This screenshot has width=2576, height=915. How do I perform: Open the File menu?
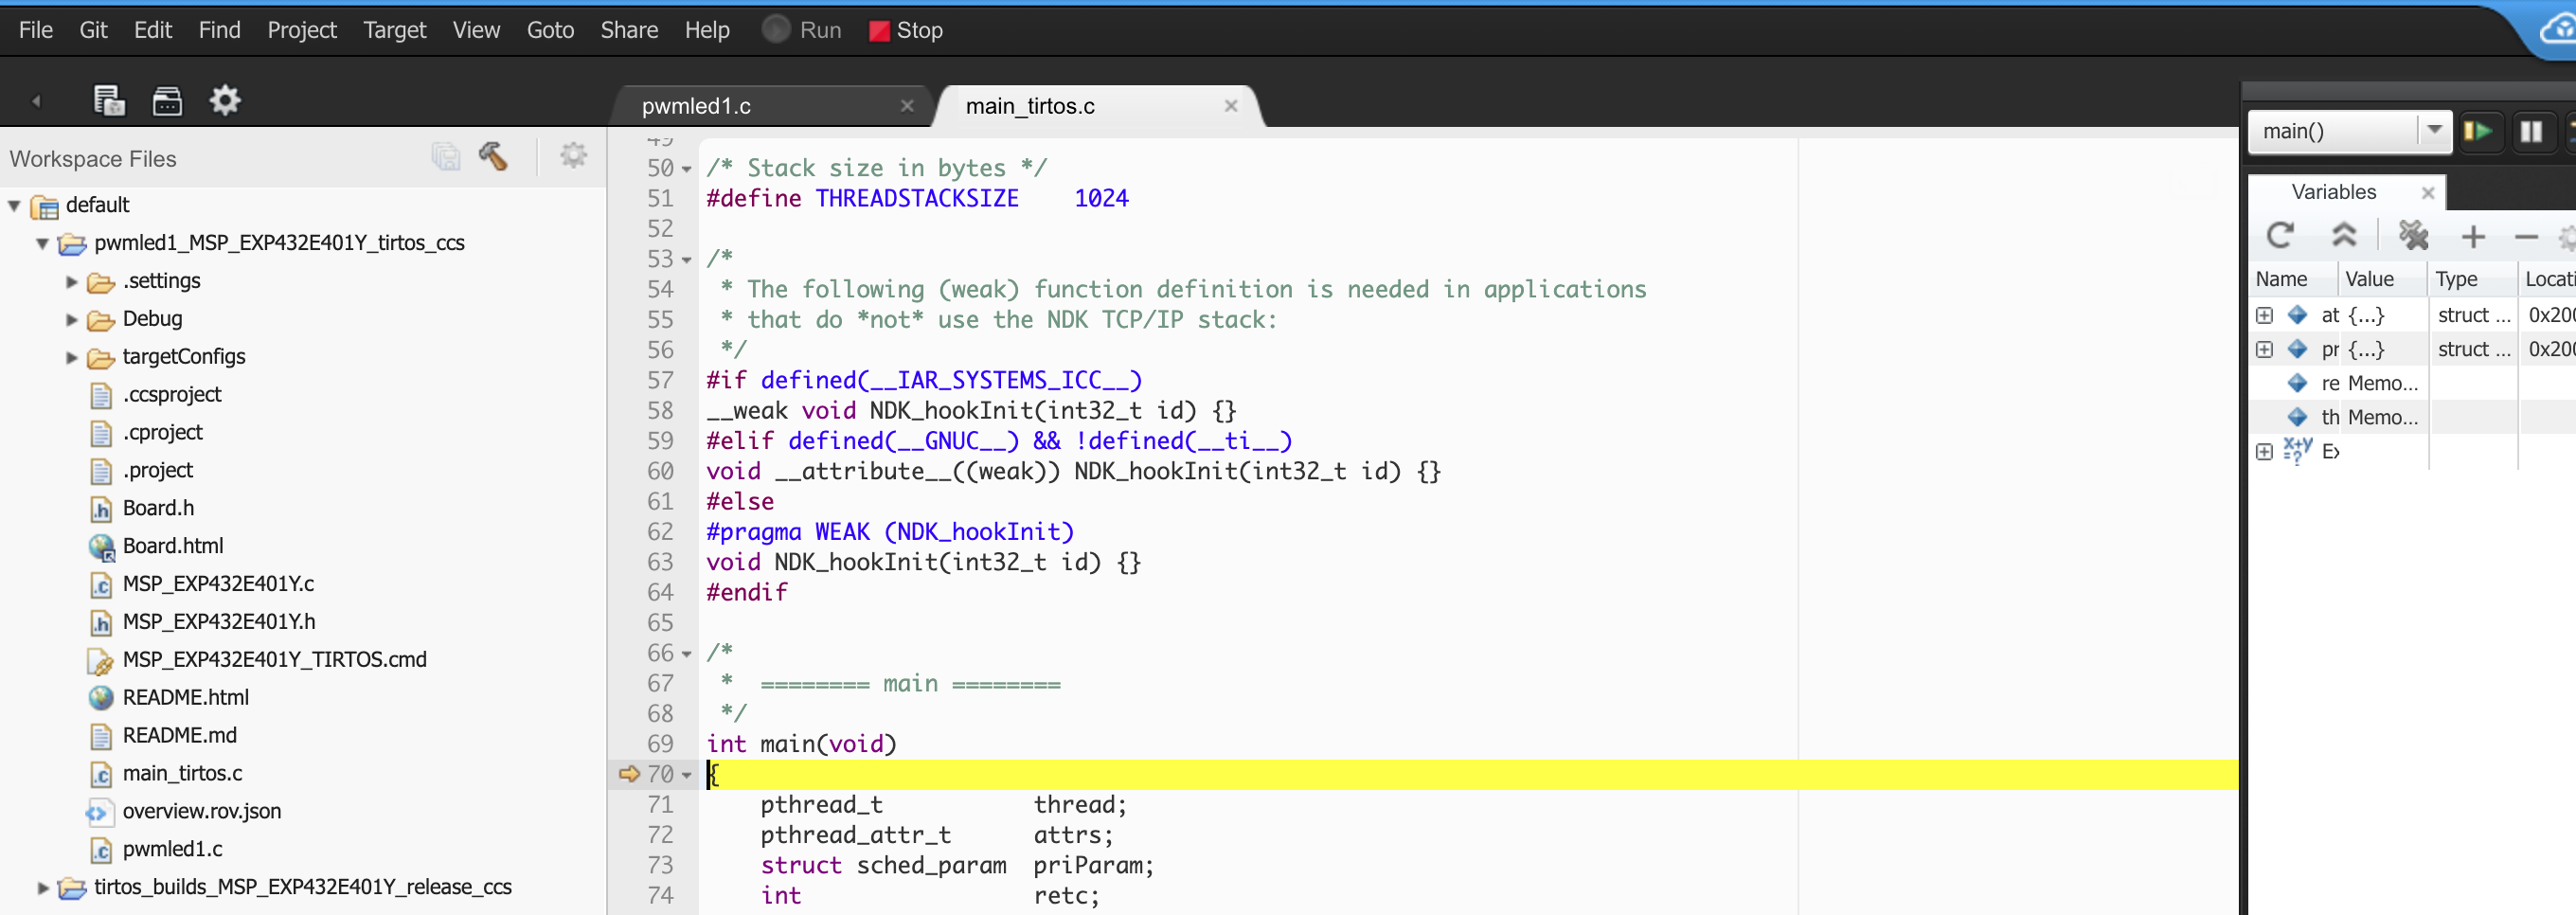tap(36, 30)
